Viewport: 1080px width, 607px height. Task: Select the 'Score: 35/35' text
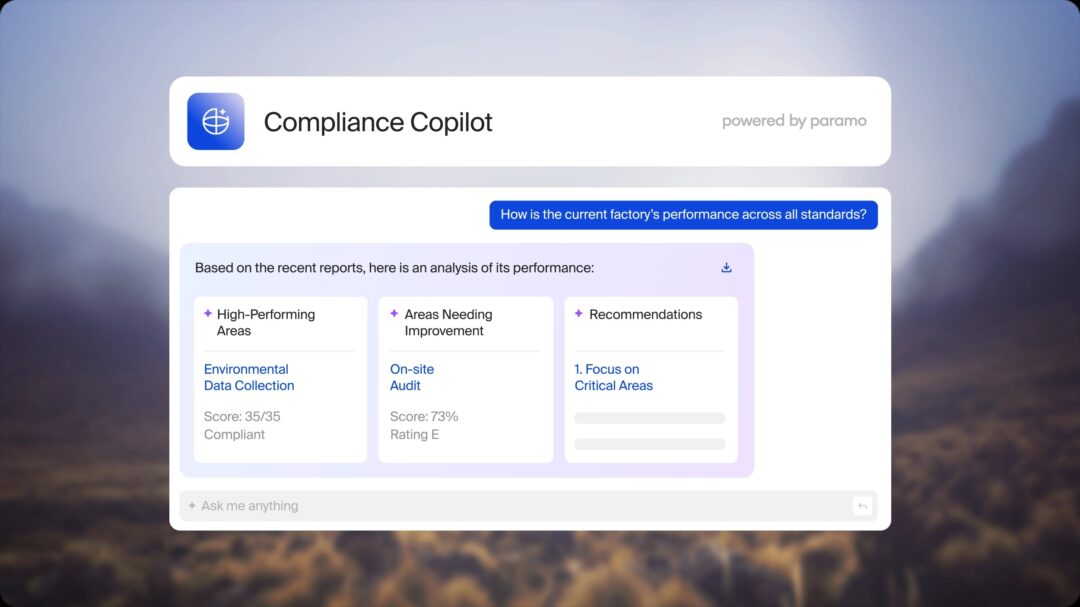[242, 417]
